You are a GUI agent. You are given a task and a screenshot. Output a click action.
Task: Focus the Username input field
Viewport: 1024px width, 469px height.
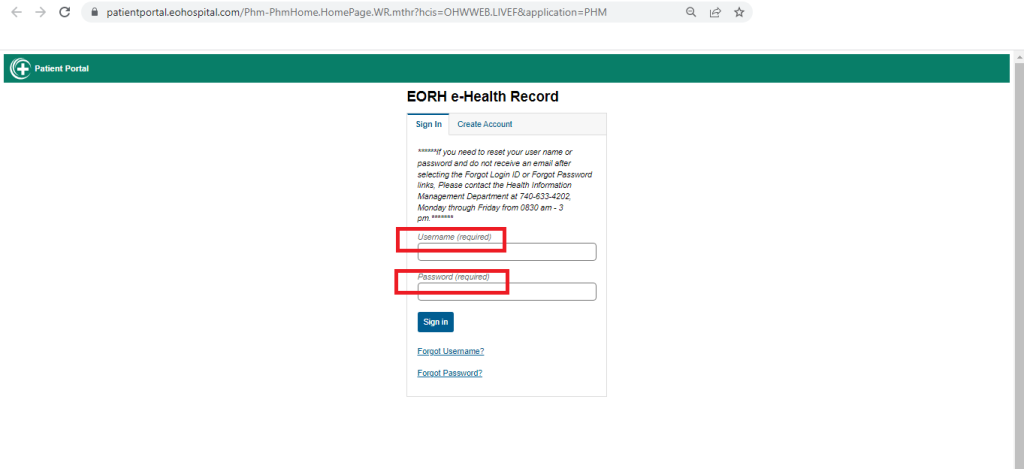[x=507, y=252]
